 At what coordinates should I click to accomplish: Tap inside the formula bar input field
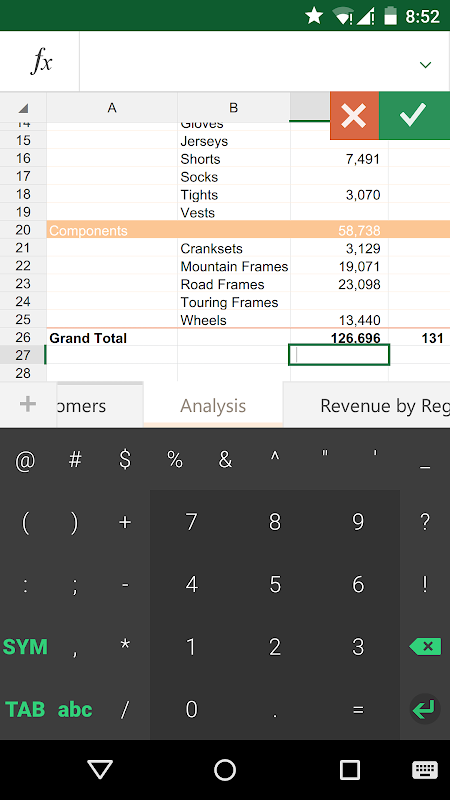point(247,62)
